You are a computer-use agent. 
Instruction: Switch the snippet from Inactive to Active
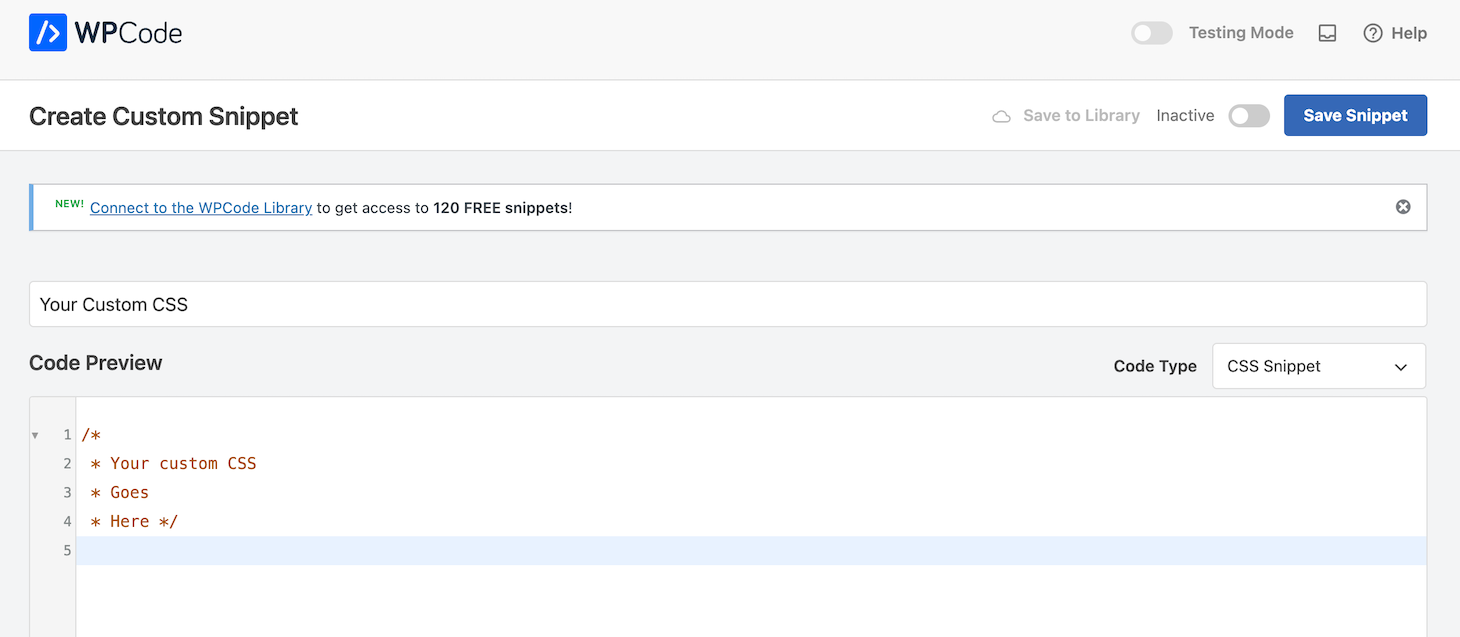coord(1248,115)
